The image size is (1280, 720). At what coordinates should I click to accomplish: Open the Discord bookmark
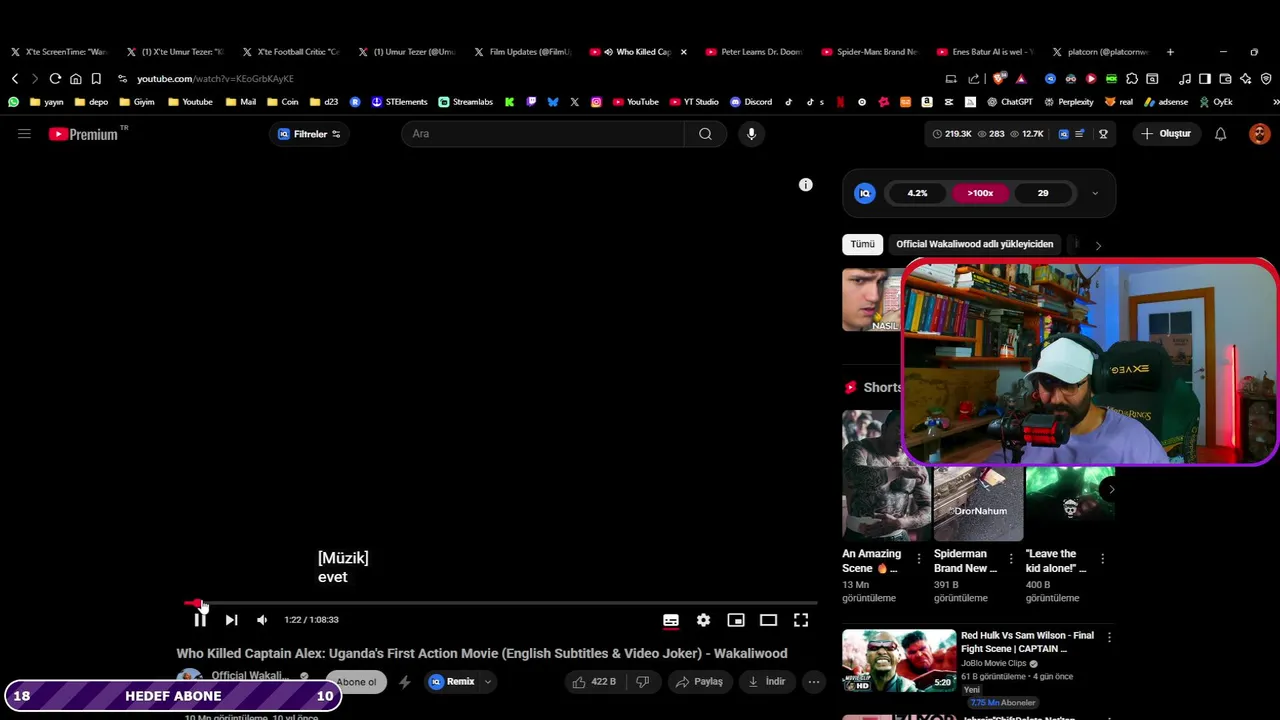click(751, 102)
